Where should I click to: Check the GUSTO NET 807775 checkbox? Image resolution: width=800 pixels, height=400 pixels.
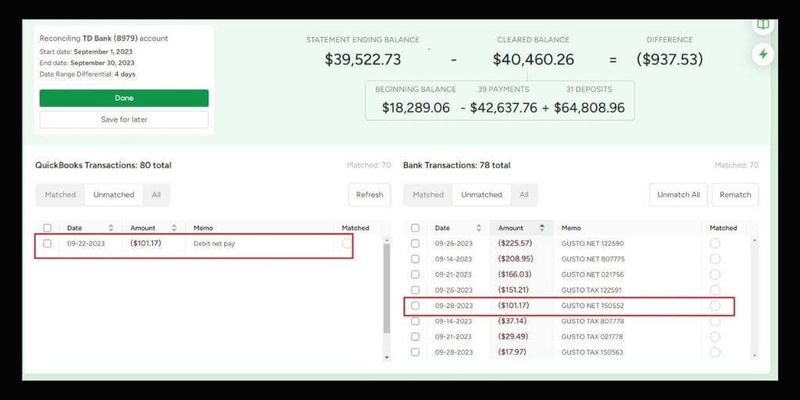coord(415,259)
